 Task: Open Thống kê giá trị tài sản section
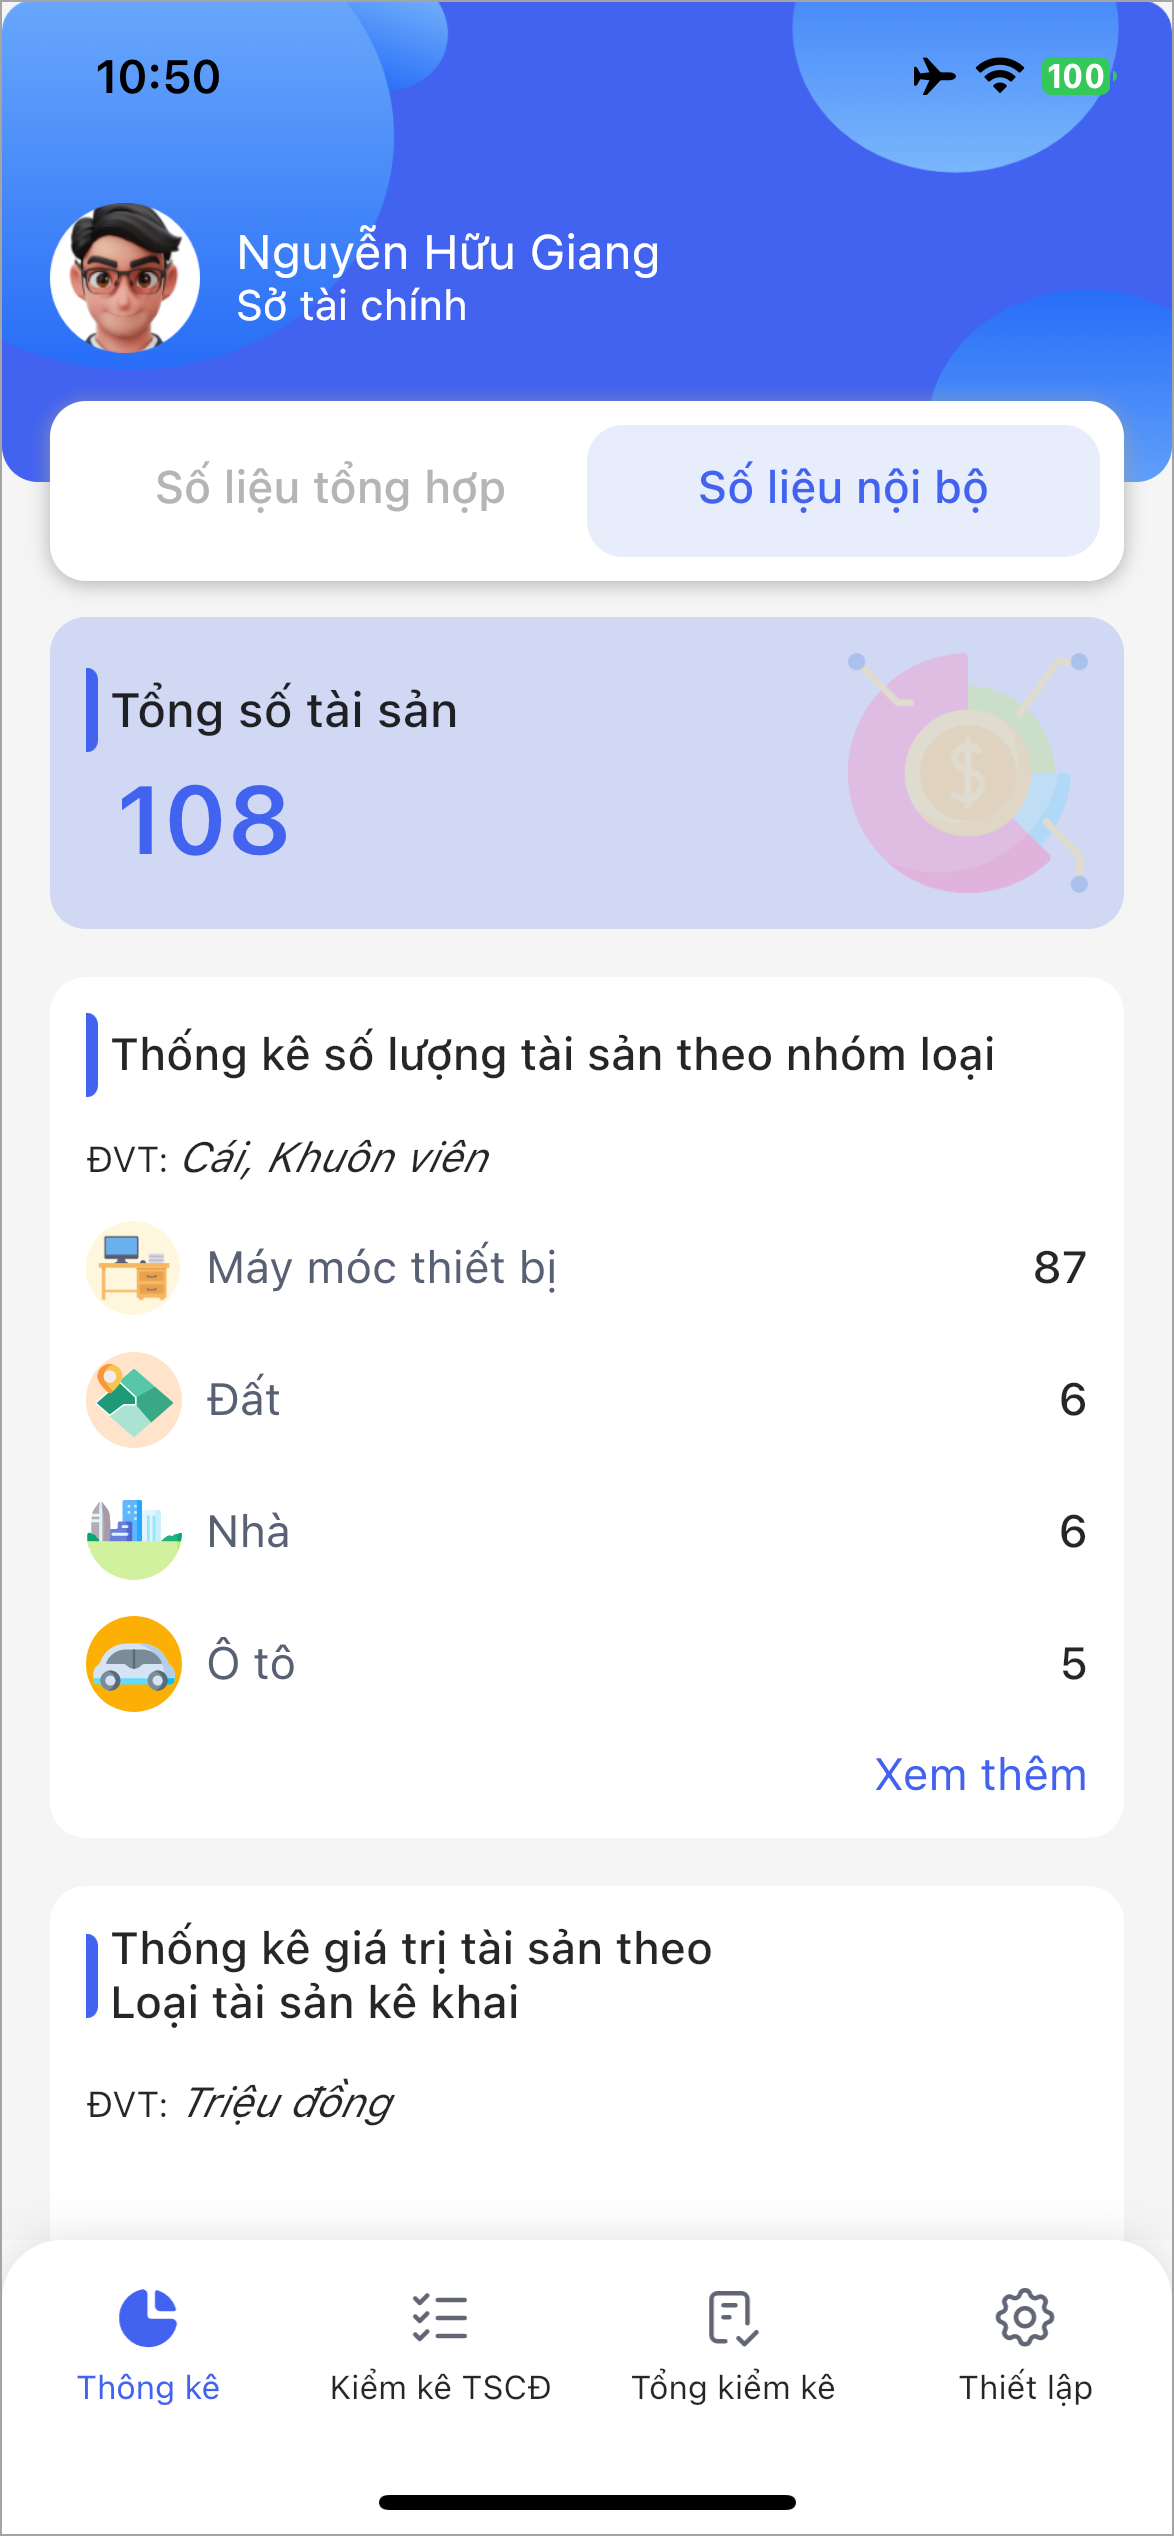click(x=412, y=1975)
